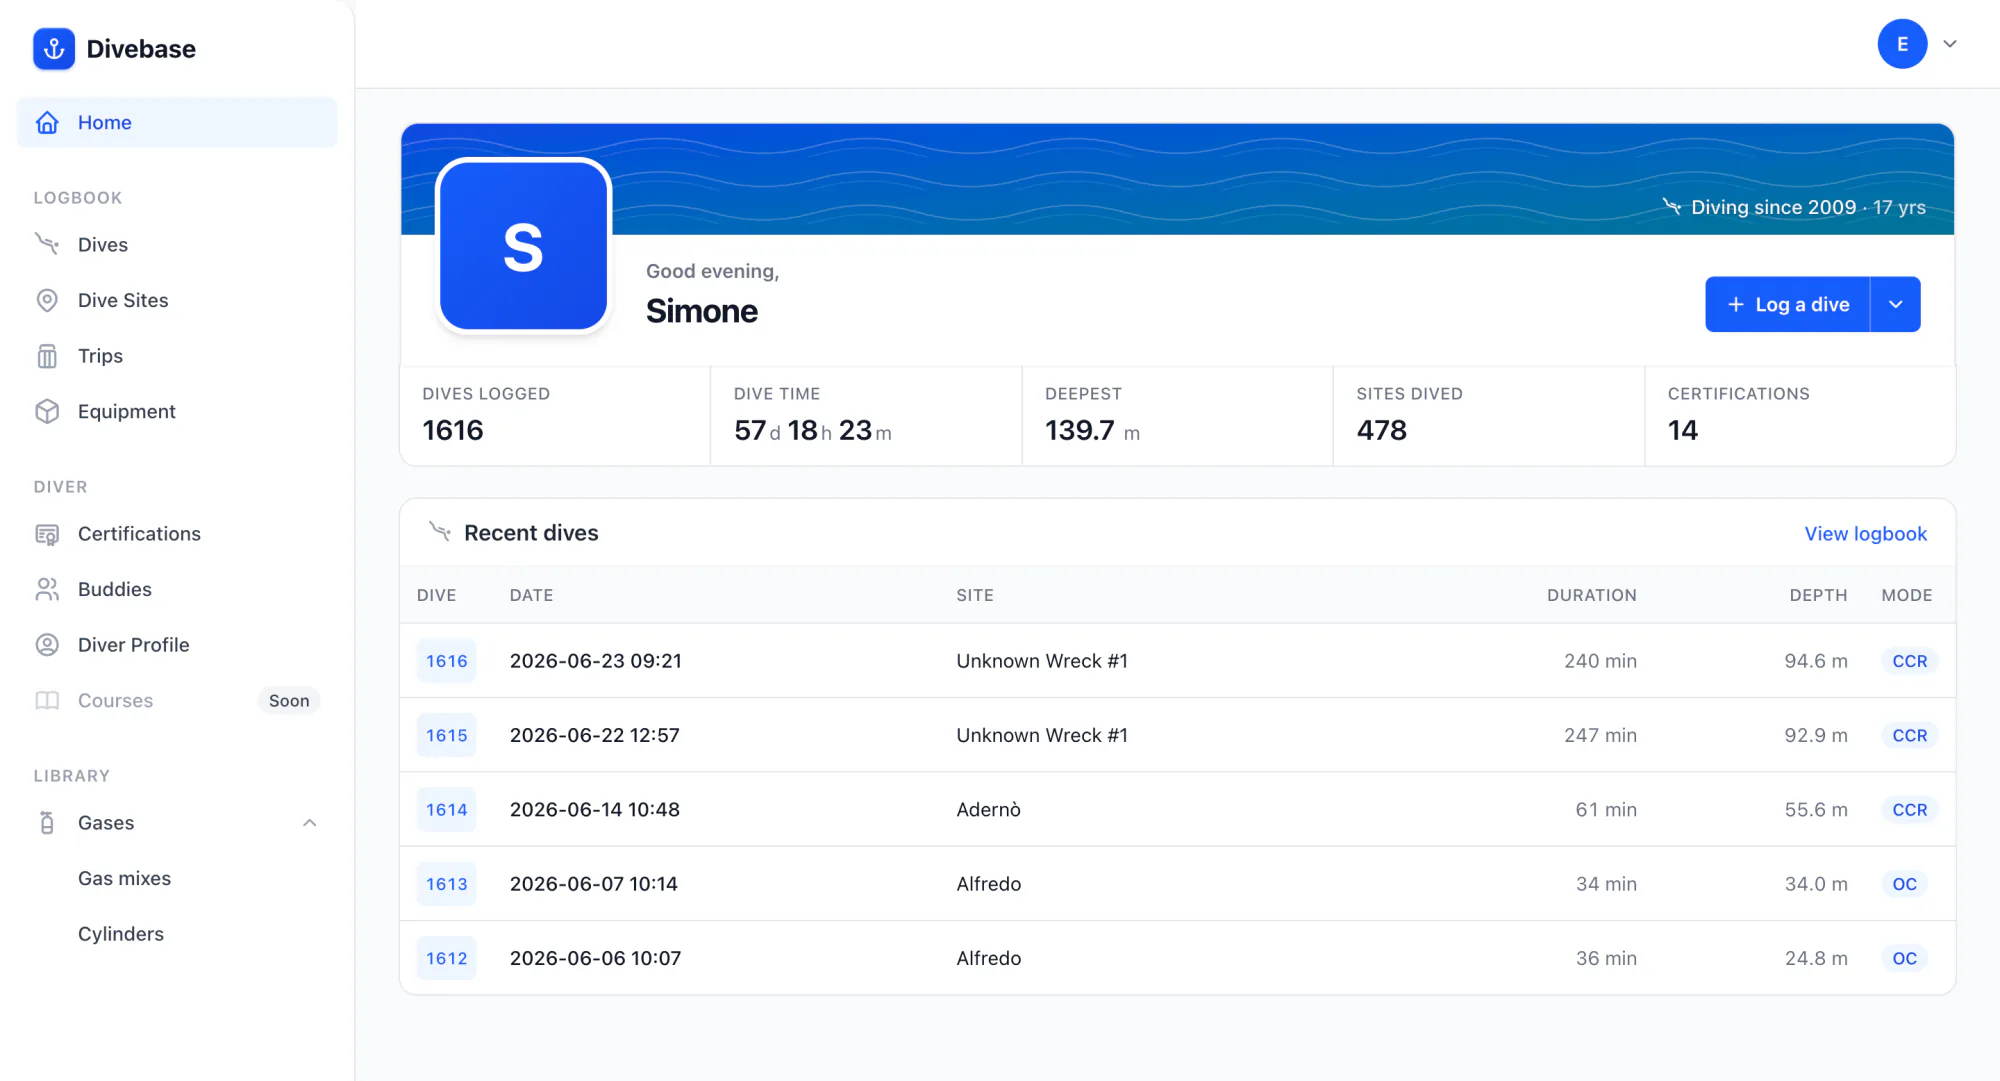The height and width of the screenshot is (1081, 2000).
Task: Click the large S profile avatar
Action: coord(523,245)
